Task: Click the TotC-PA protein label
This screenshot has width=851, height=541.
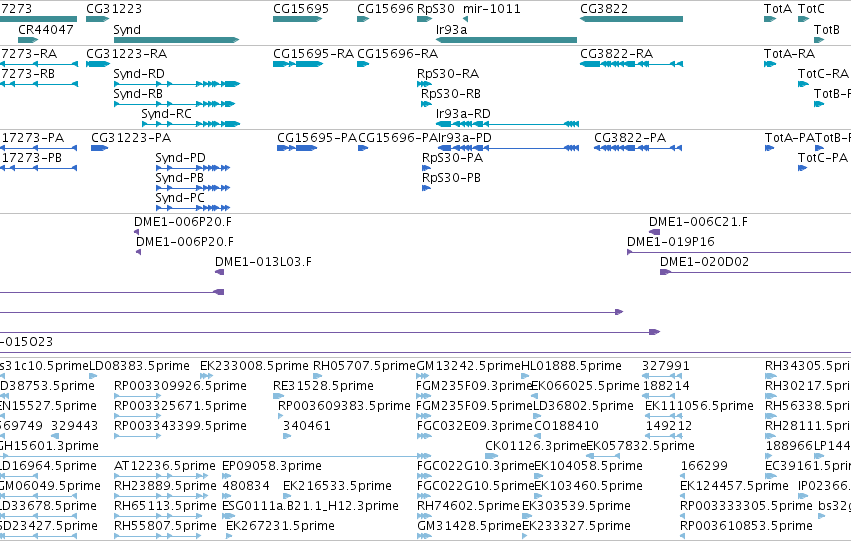Action: pyautogui.click(x=823, y=158)
